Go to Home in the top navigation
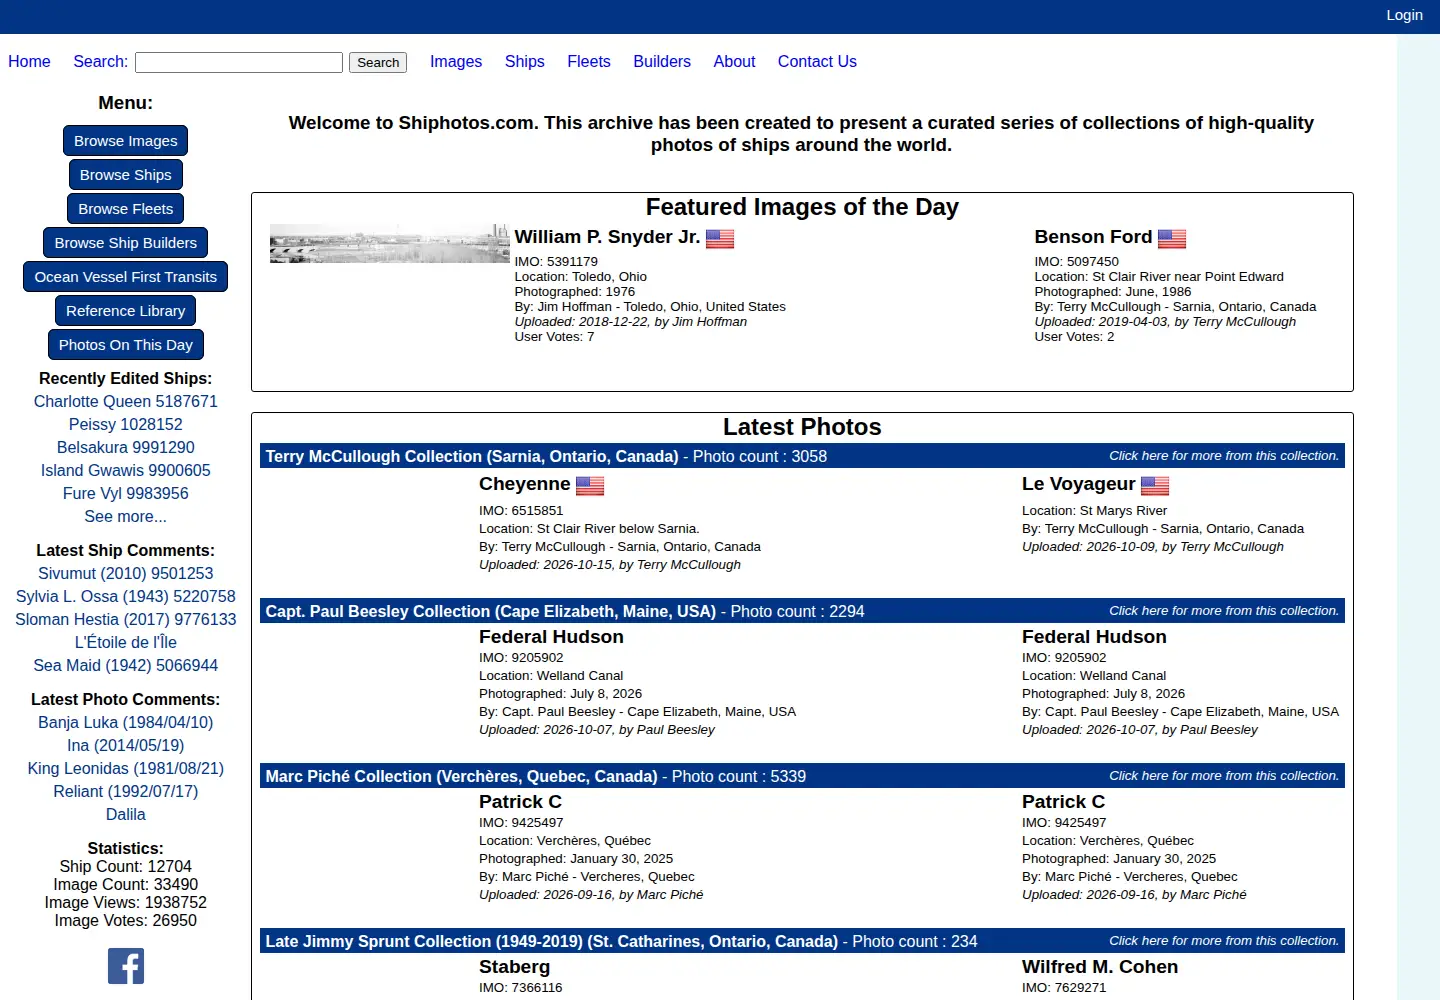The width and height of the screenshot is (1440, 1000). click(29, 61)
